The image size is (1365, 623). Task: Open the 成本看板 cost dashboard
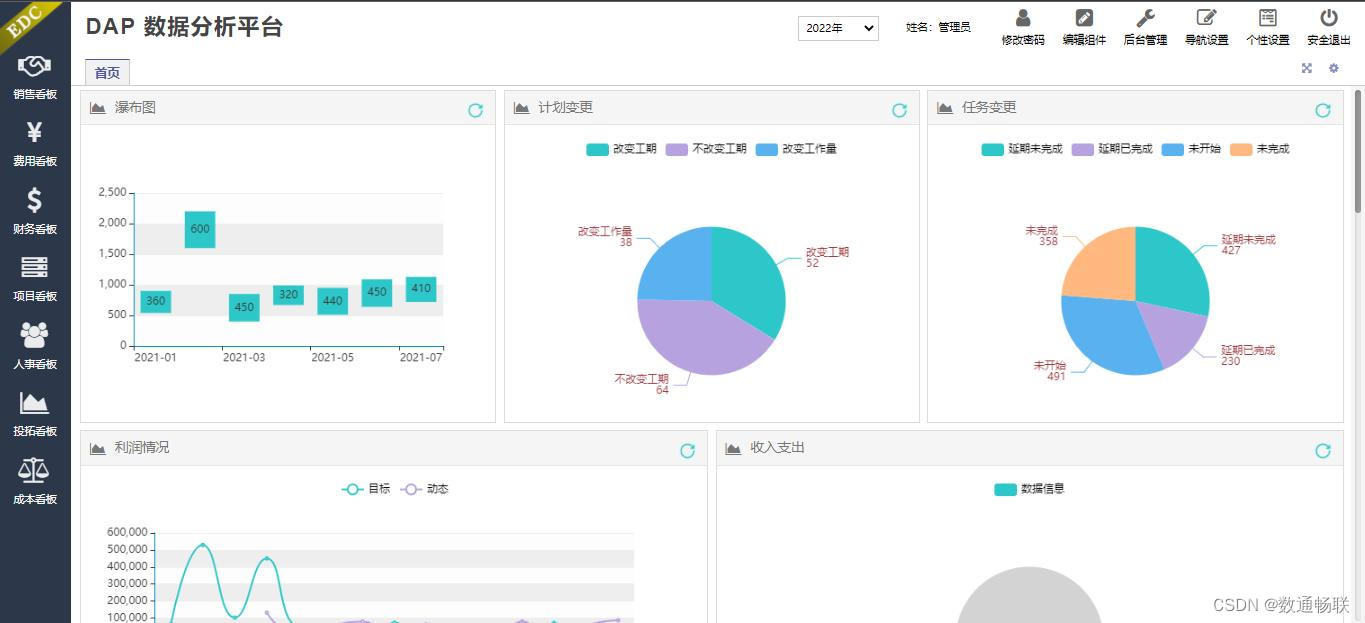pyautogui.click(x=35, y=481)
